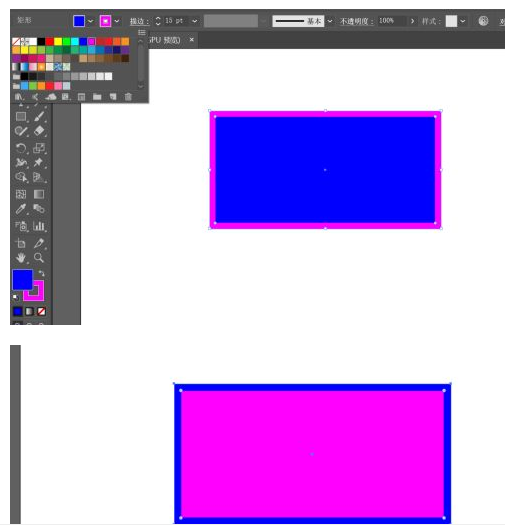Pick the yellow swatch in top row

[x=58, y=41]
